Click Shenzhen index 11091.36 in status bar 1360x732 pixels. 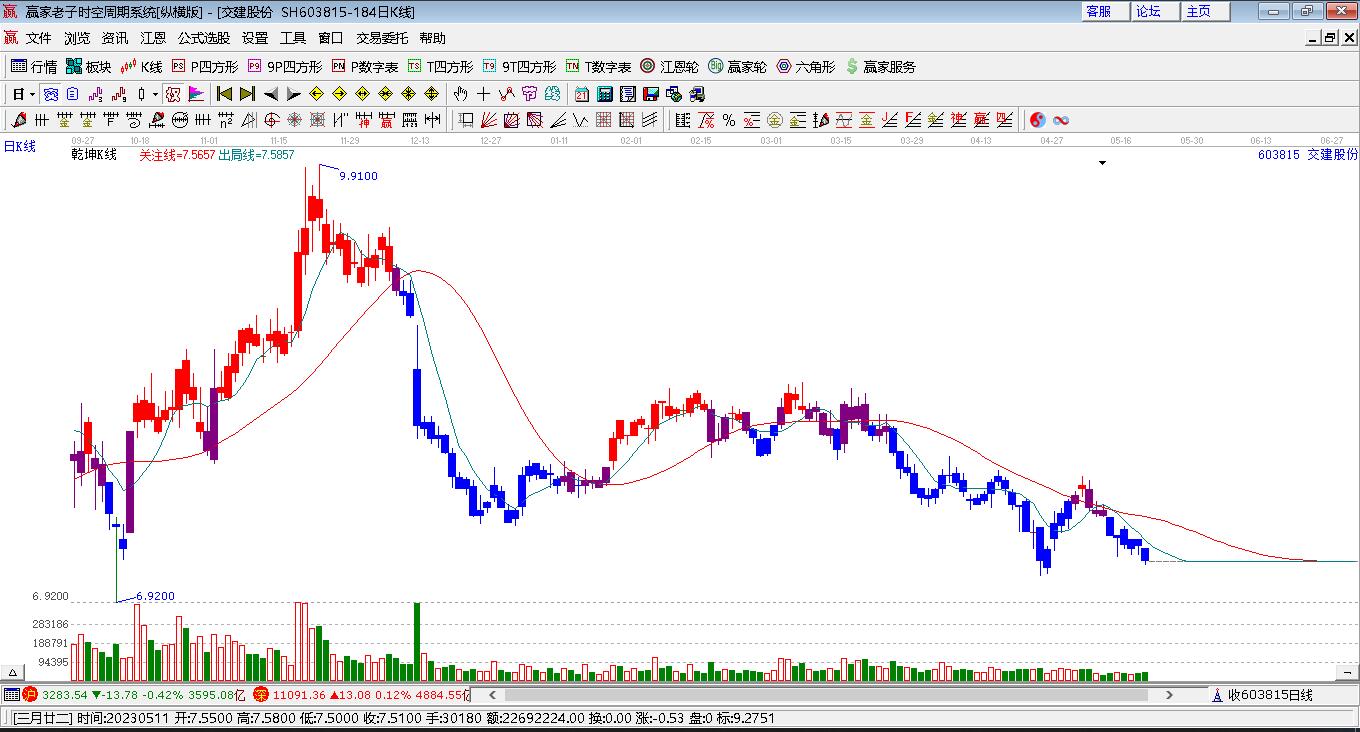click(x=299, y=694)
